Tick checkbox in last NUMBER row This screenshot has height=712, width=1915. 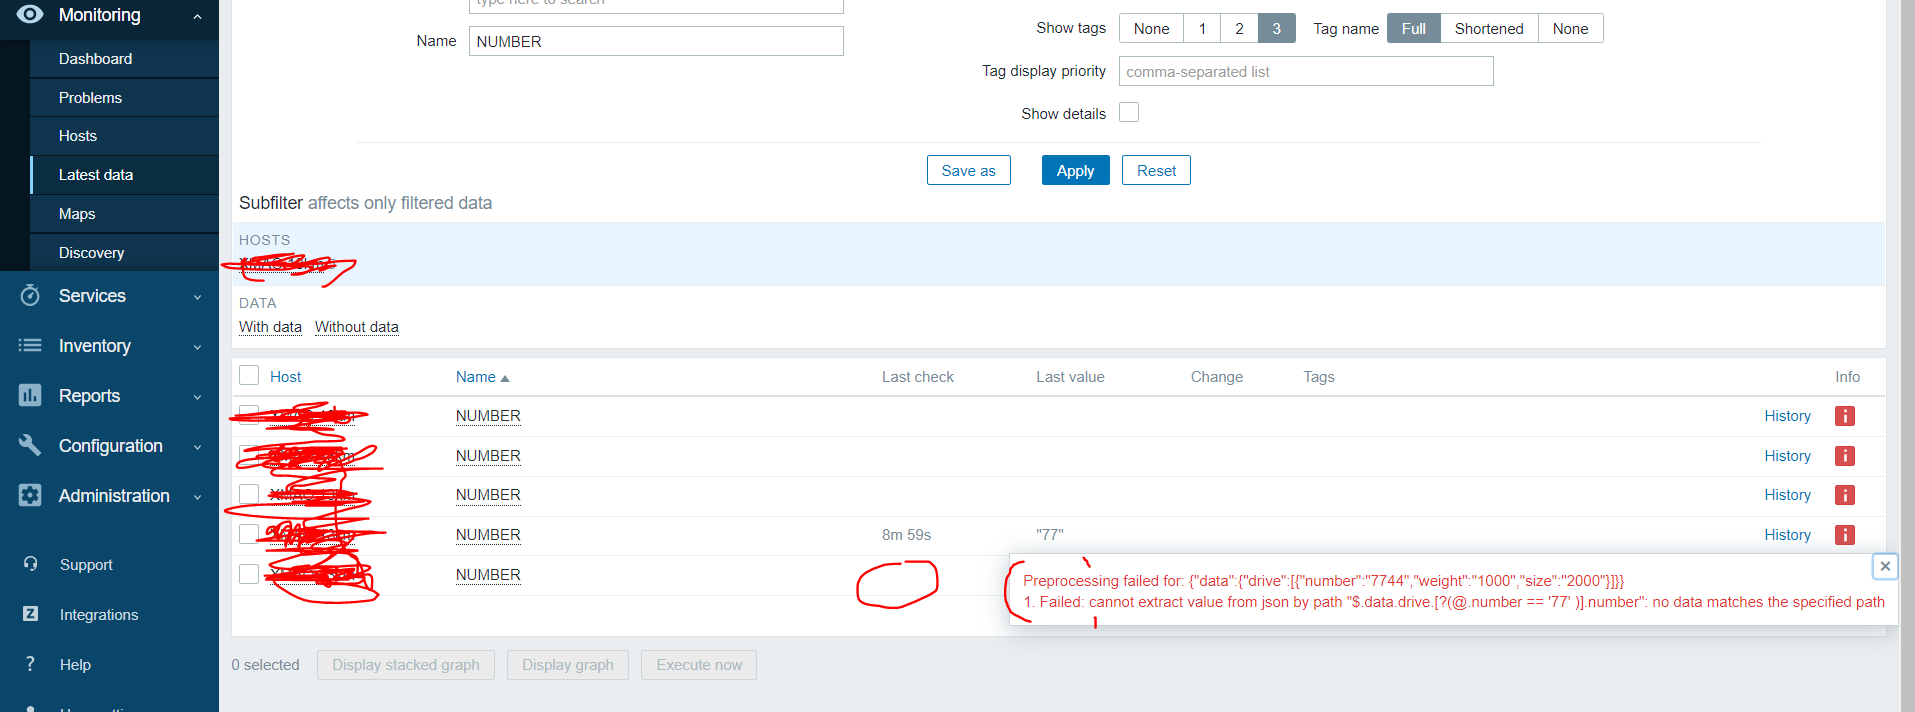point(249,574)
